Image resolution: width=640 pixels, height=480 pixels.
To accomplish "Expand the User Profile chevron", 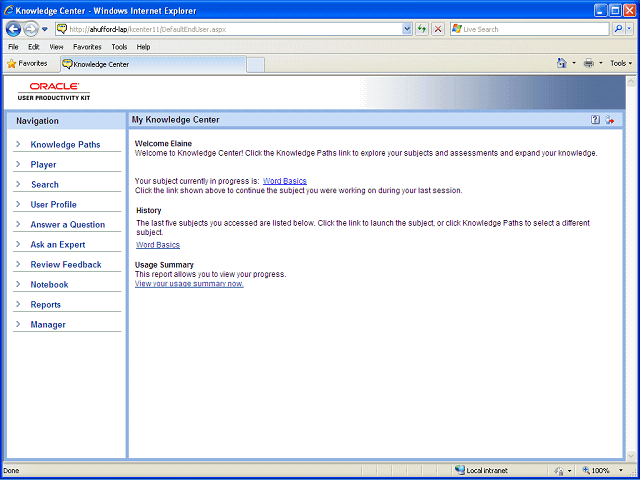I will (x=18, y=204).
